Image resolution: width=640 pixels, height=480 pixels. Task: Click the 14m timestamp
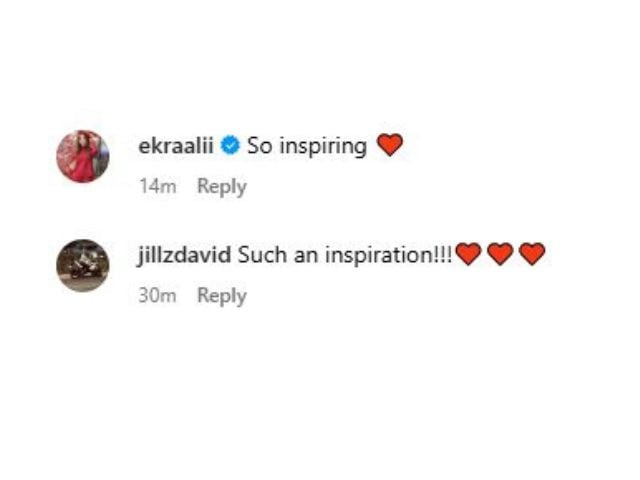point(158,187)
